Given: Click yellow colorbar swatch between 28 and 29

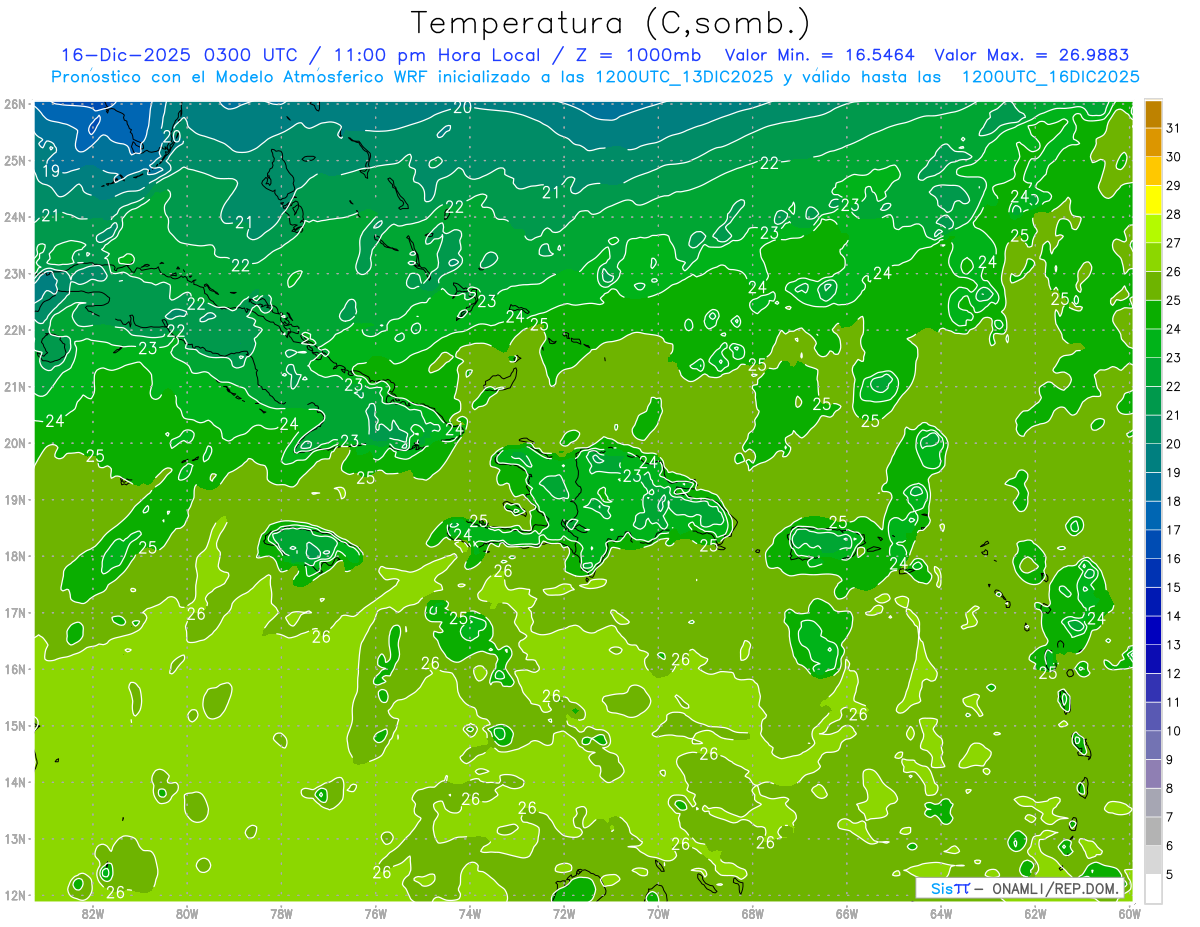Looking at the screenshot, I should click(x=1154, y=200).
